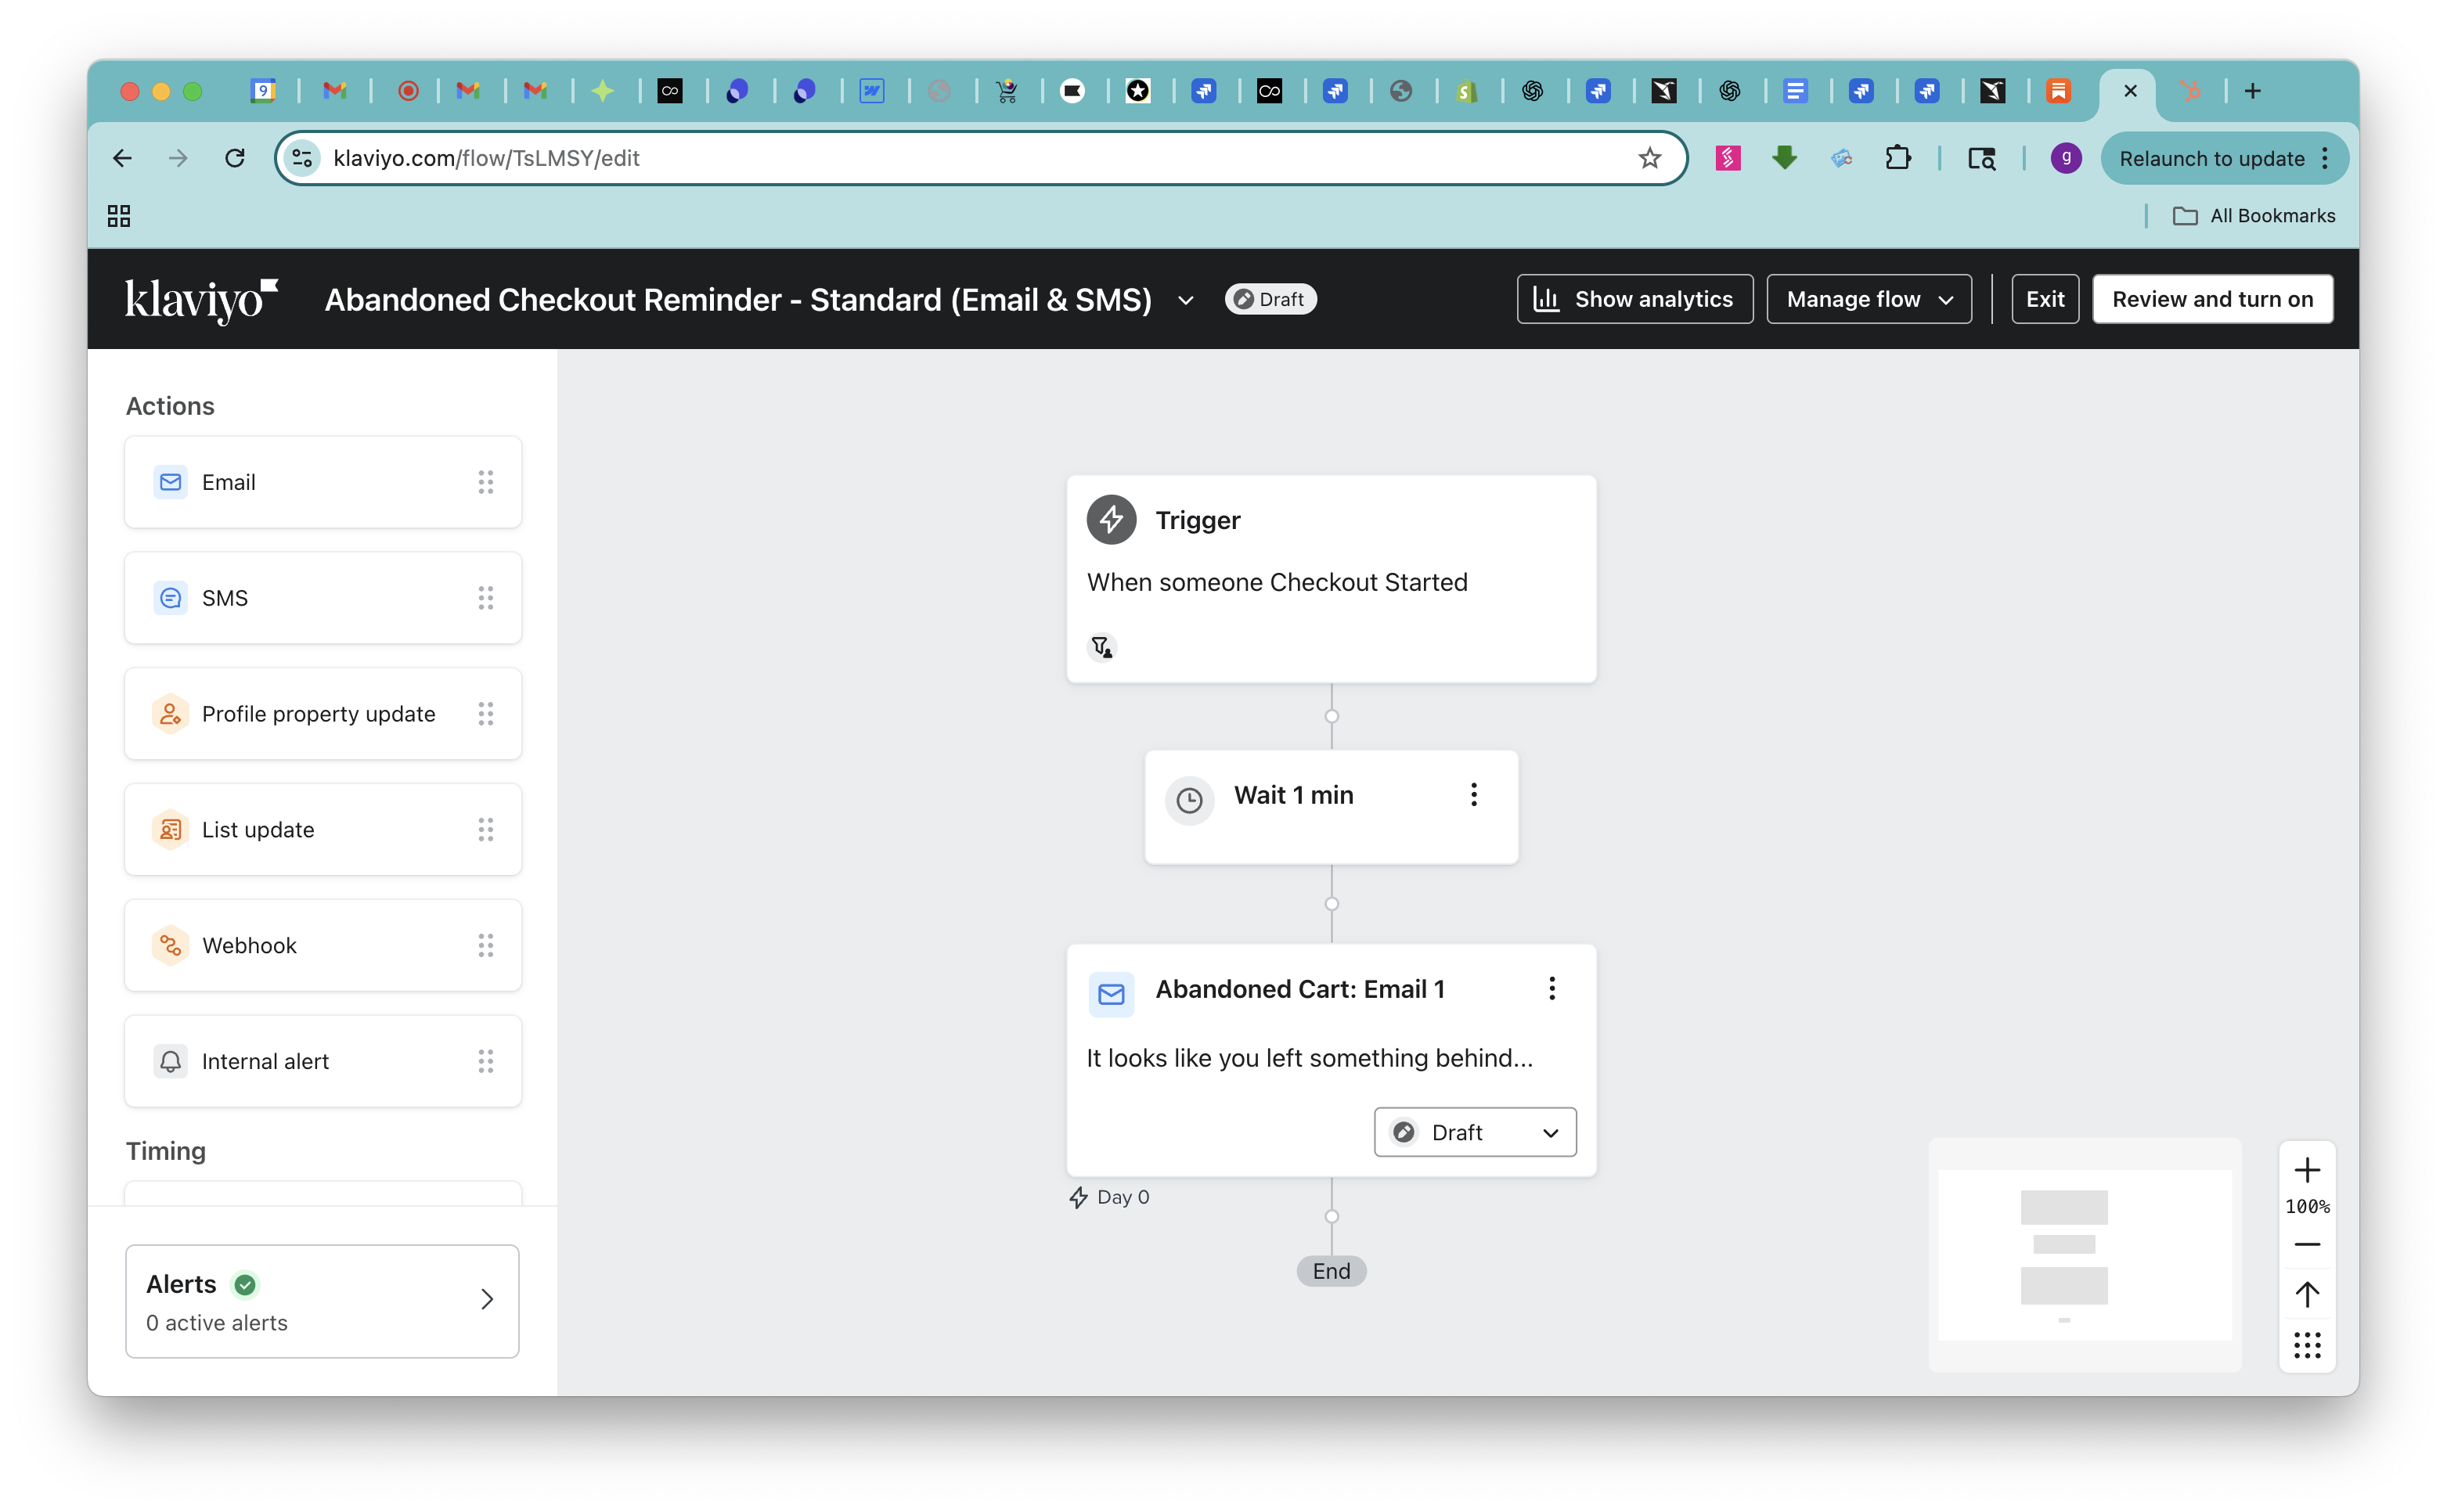The image size is (2447, 1512).
Task: Close the current Klaviyo tab
Action: pos(2130,91)
